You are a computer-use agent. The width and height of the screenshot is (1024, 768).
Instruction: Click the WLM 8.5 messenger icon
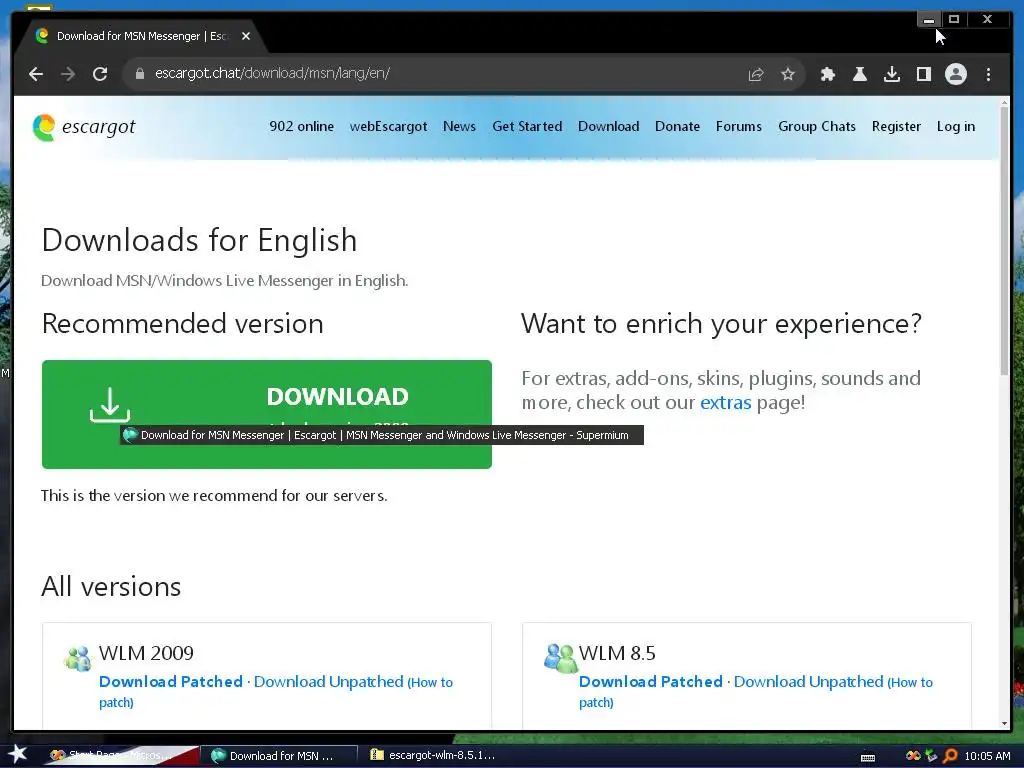[x=560, y=658]
